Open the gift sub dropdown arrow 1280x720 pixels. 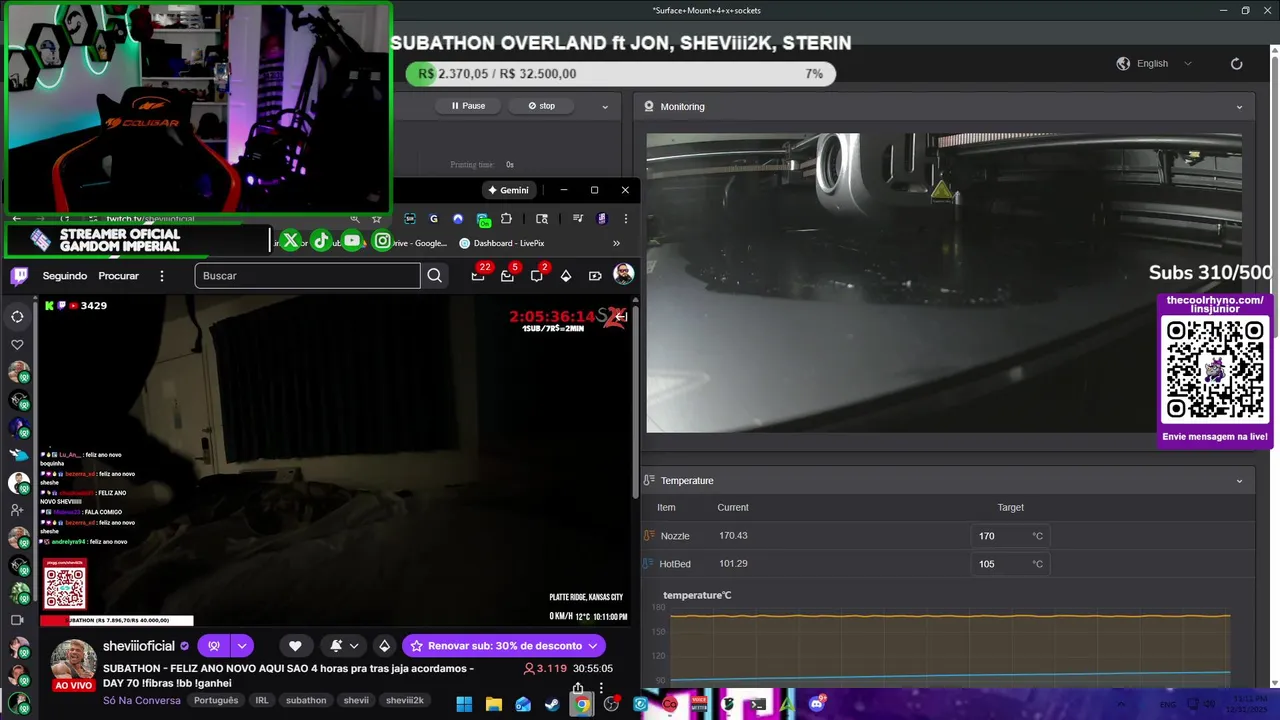click(242, 646)
